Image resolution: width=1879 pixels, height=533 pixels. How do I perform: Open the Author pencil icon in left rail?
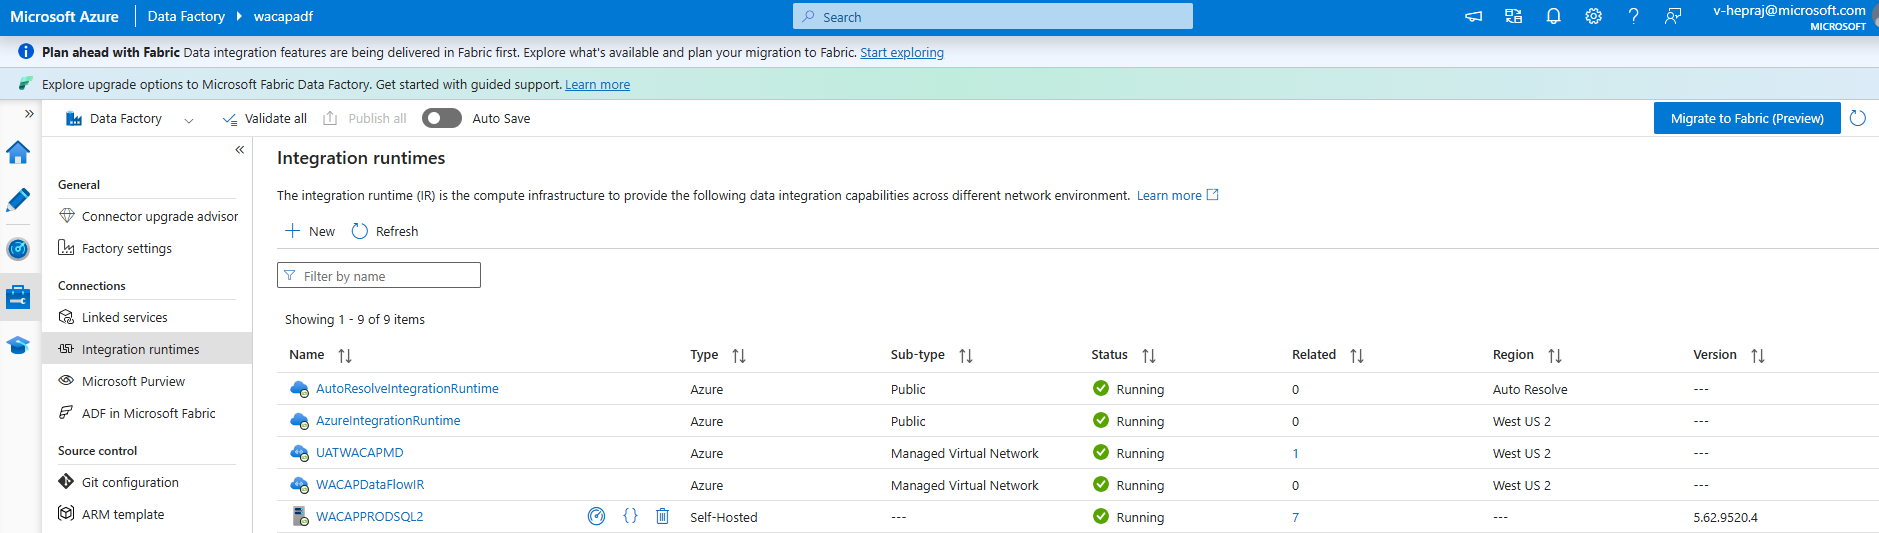pyautogui.click(x=18, y=201)
